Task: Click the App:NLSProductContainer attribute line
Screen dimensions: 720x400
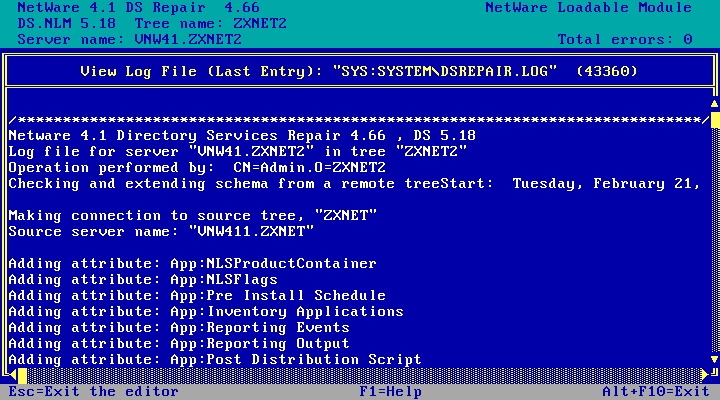Action: tap(192, 264)
